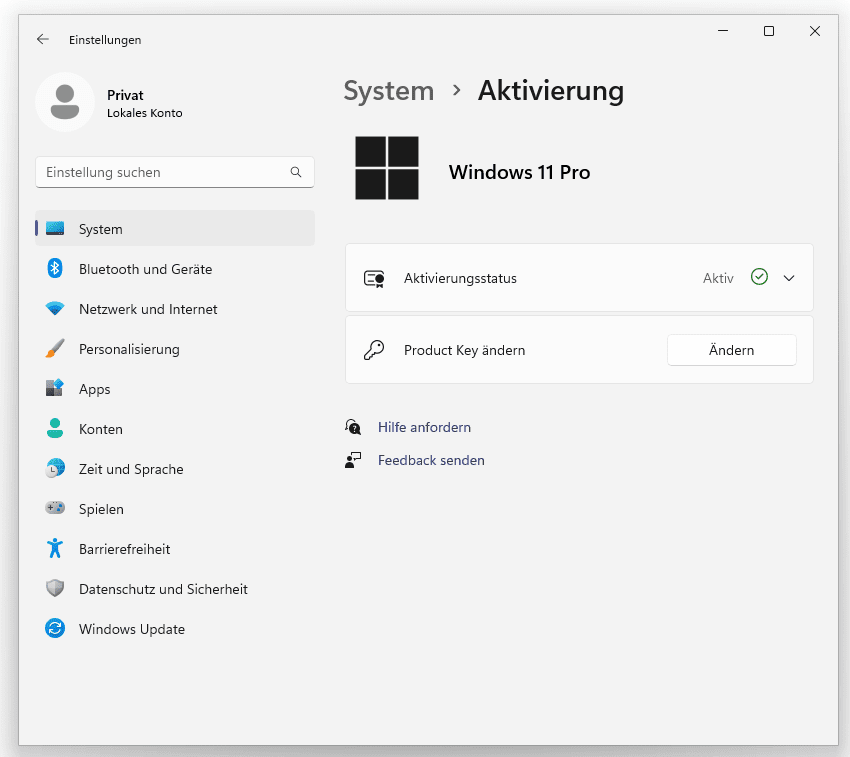850x757 pixels.
Task: Open Bluetooth und Geräte settings
Action: (x=175, y=268)
